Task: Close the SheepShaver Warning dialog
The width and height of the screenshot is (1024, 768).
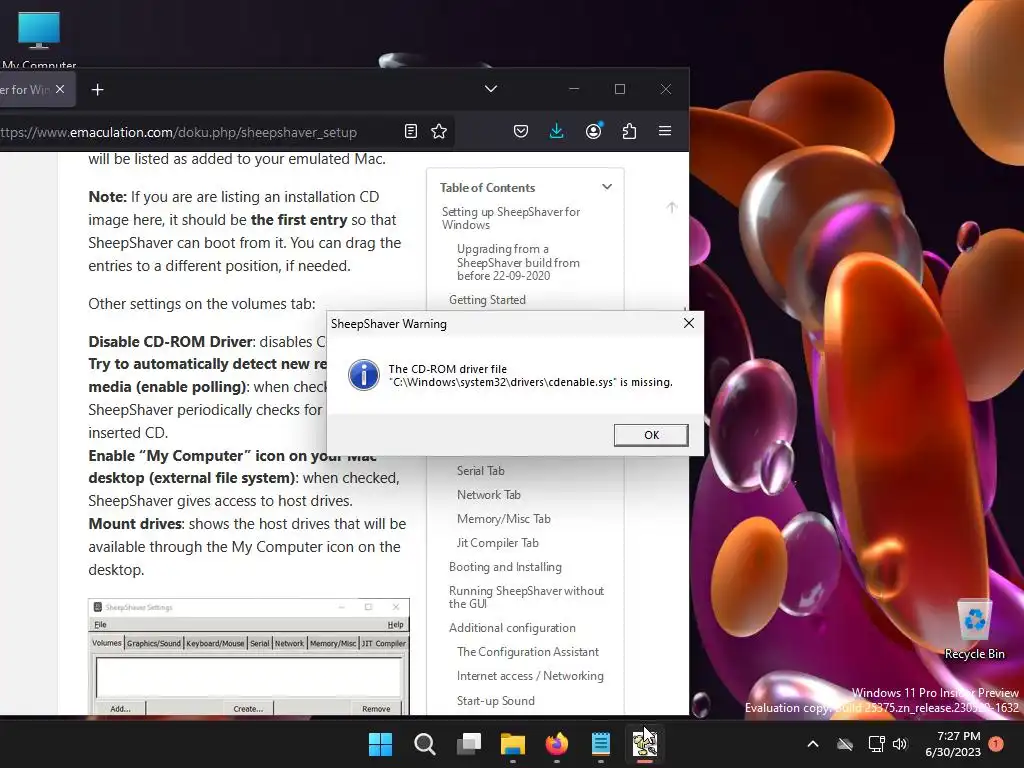Action: tap(688, 323)
